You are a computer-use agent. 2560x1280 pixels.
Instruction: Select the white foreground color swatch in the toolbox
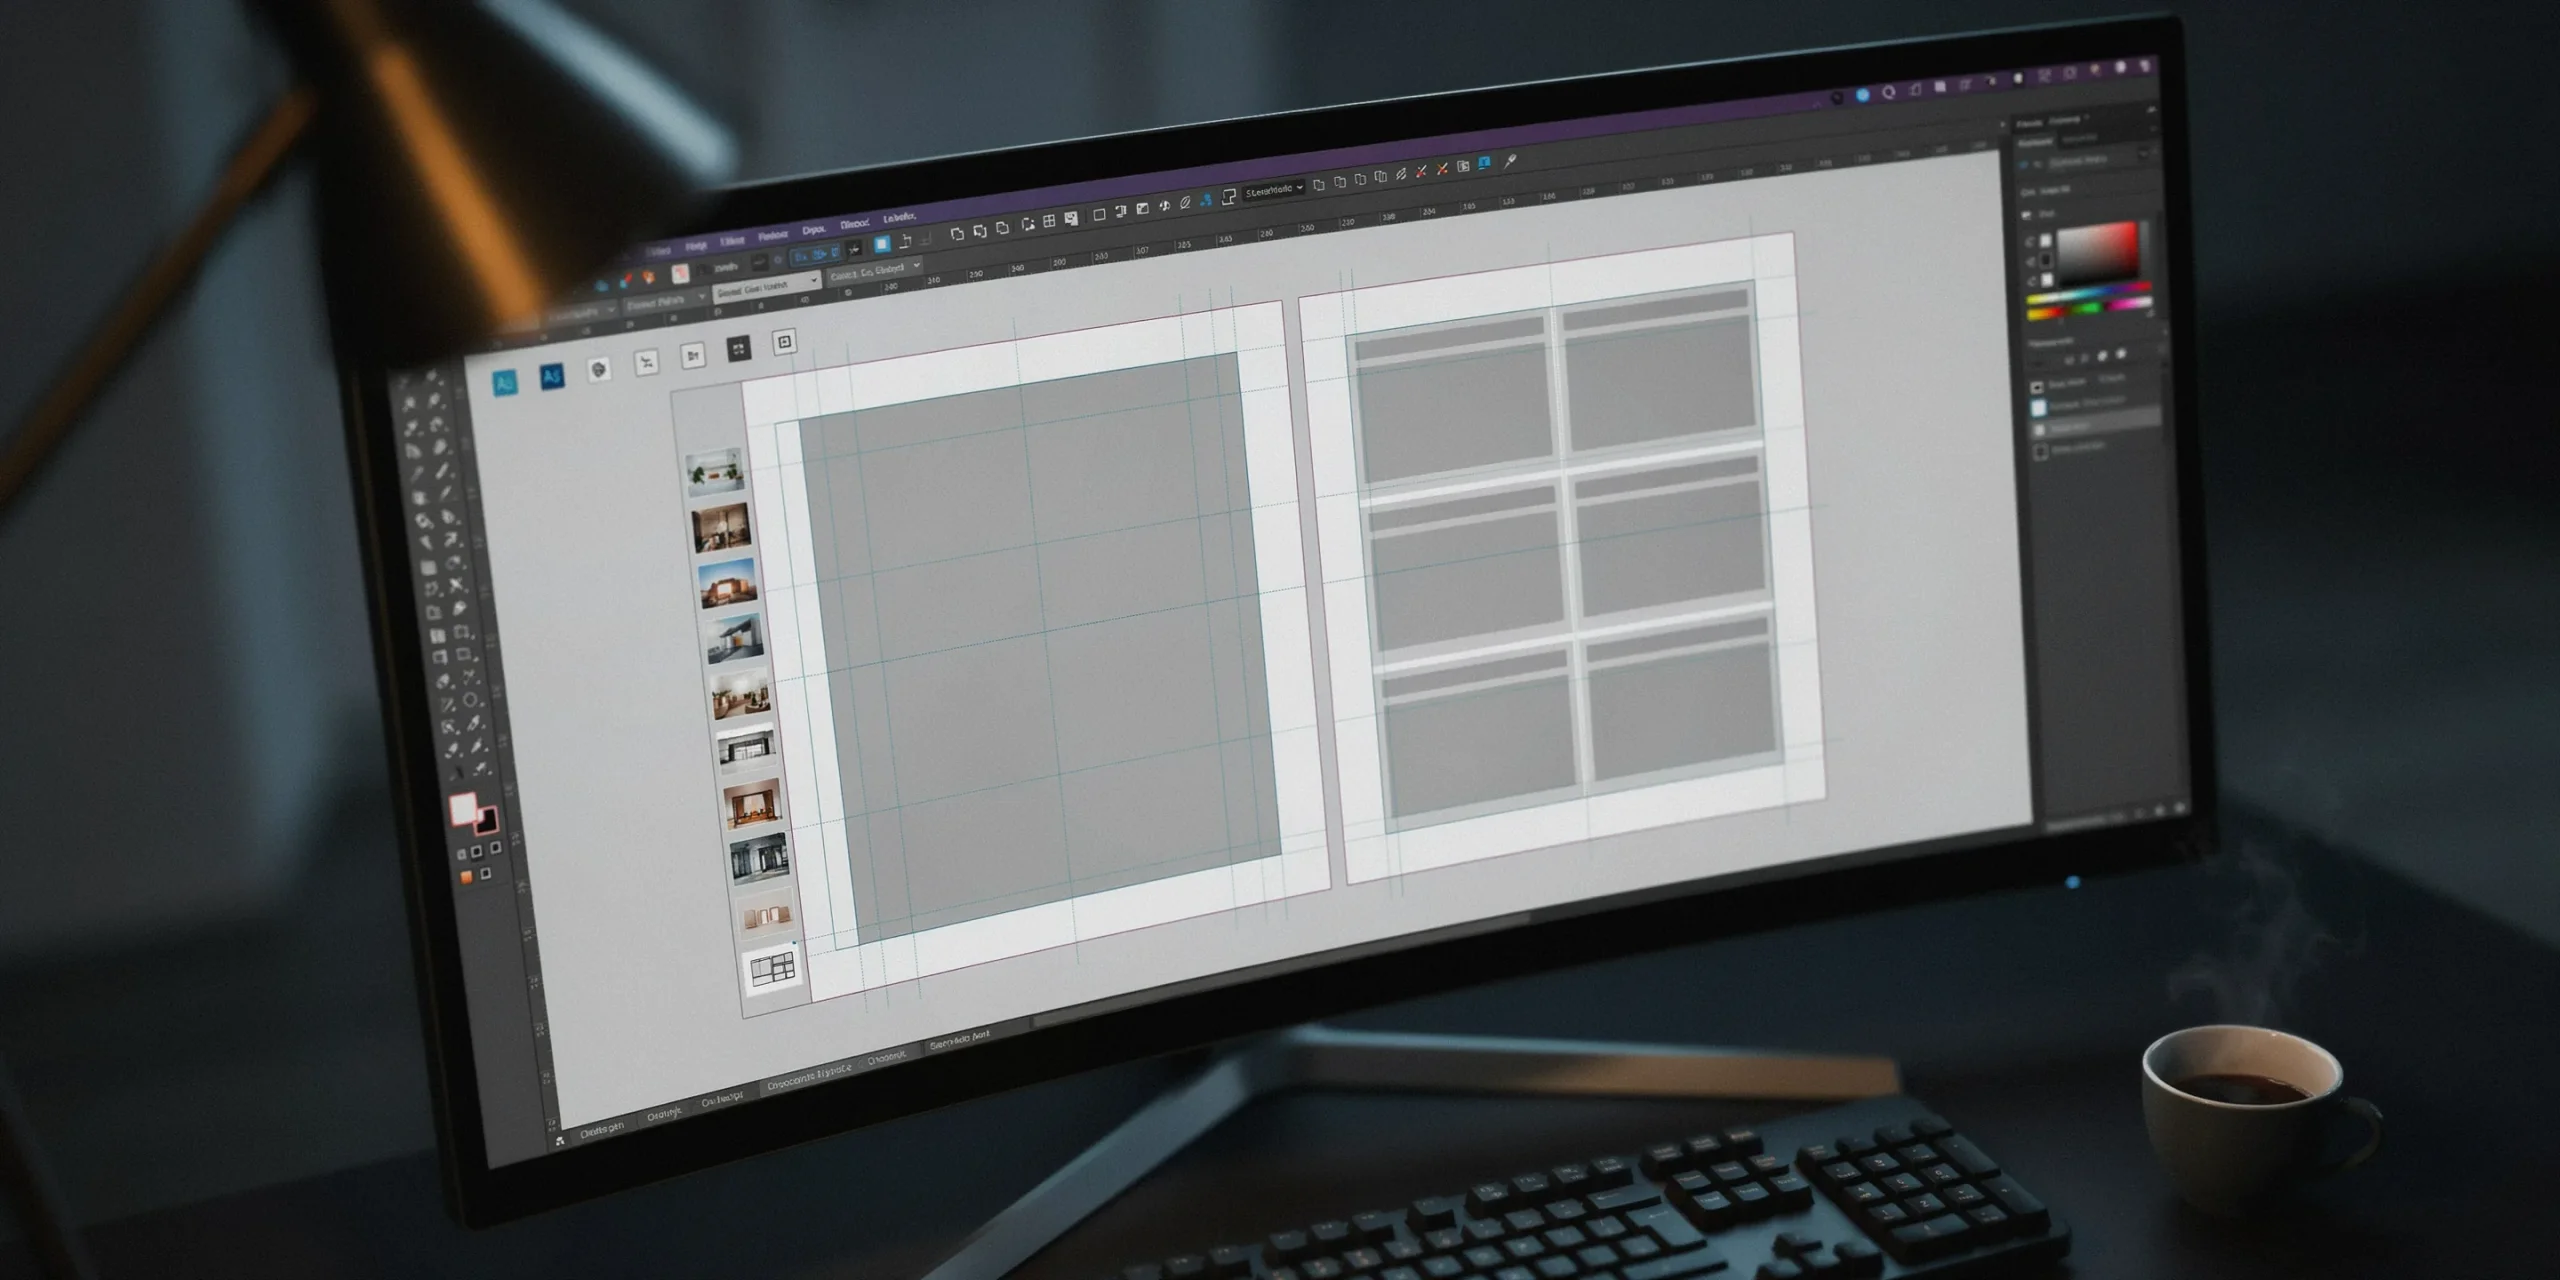click(463, 808)
